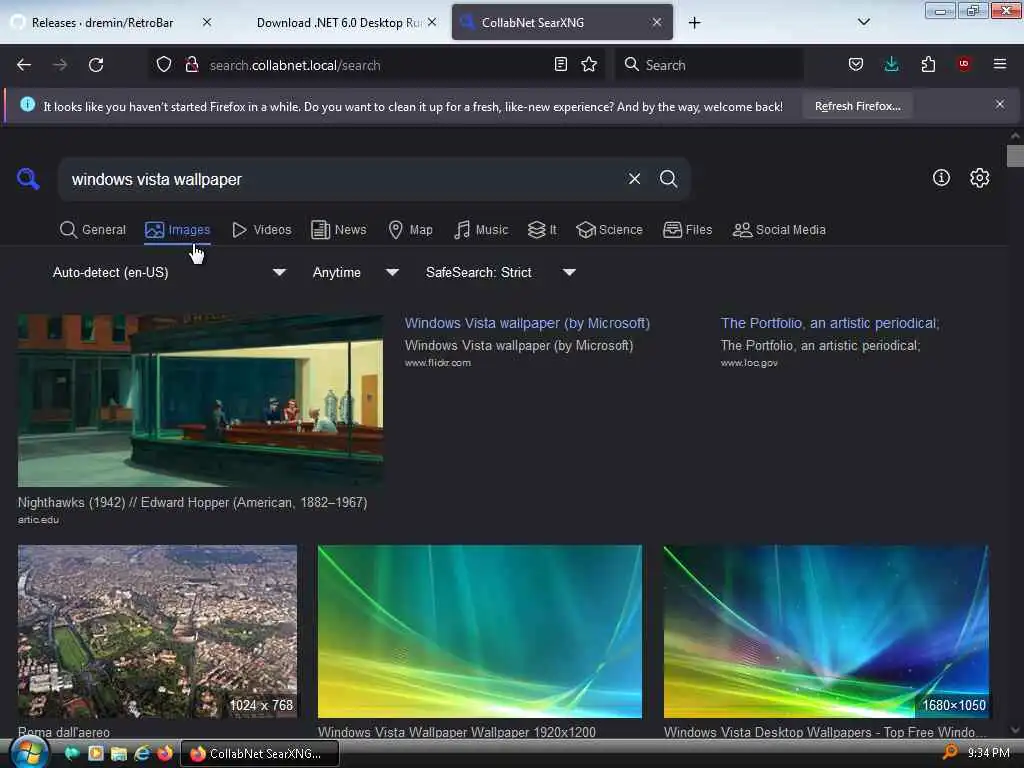Open a new browser tab
This screenshot has width=1024, height=768.
(x=694, y=23)
